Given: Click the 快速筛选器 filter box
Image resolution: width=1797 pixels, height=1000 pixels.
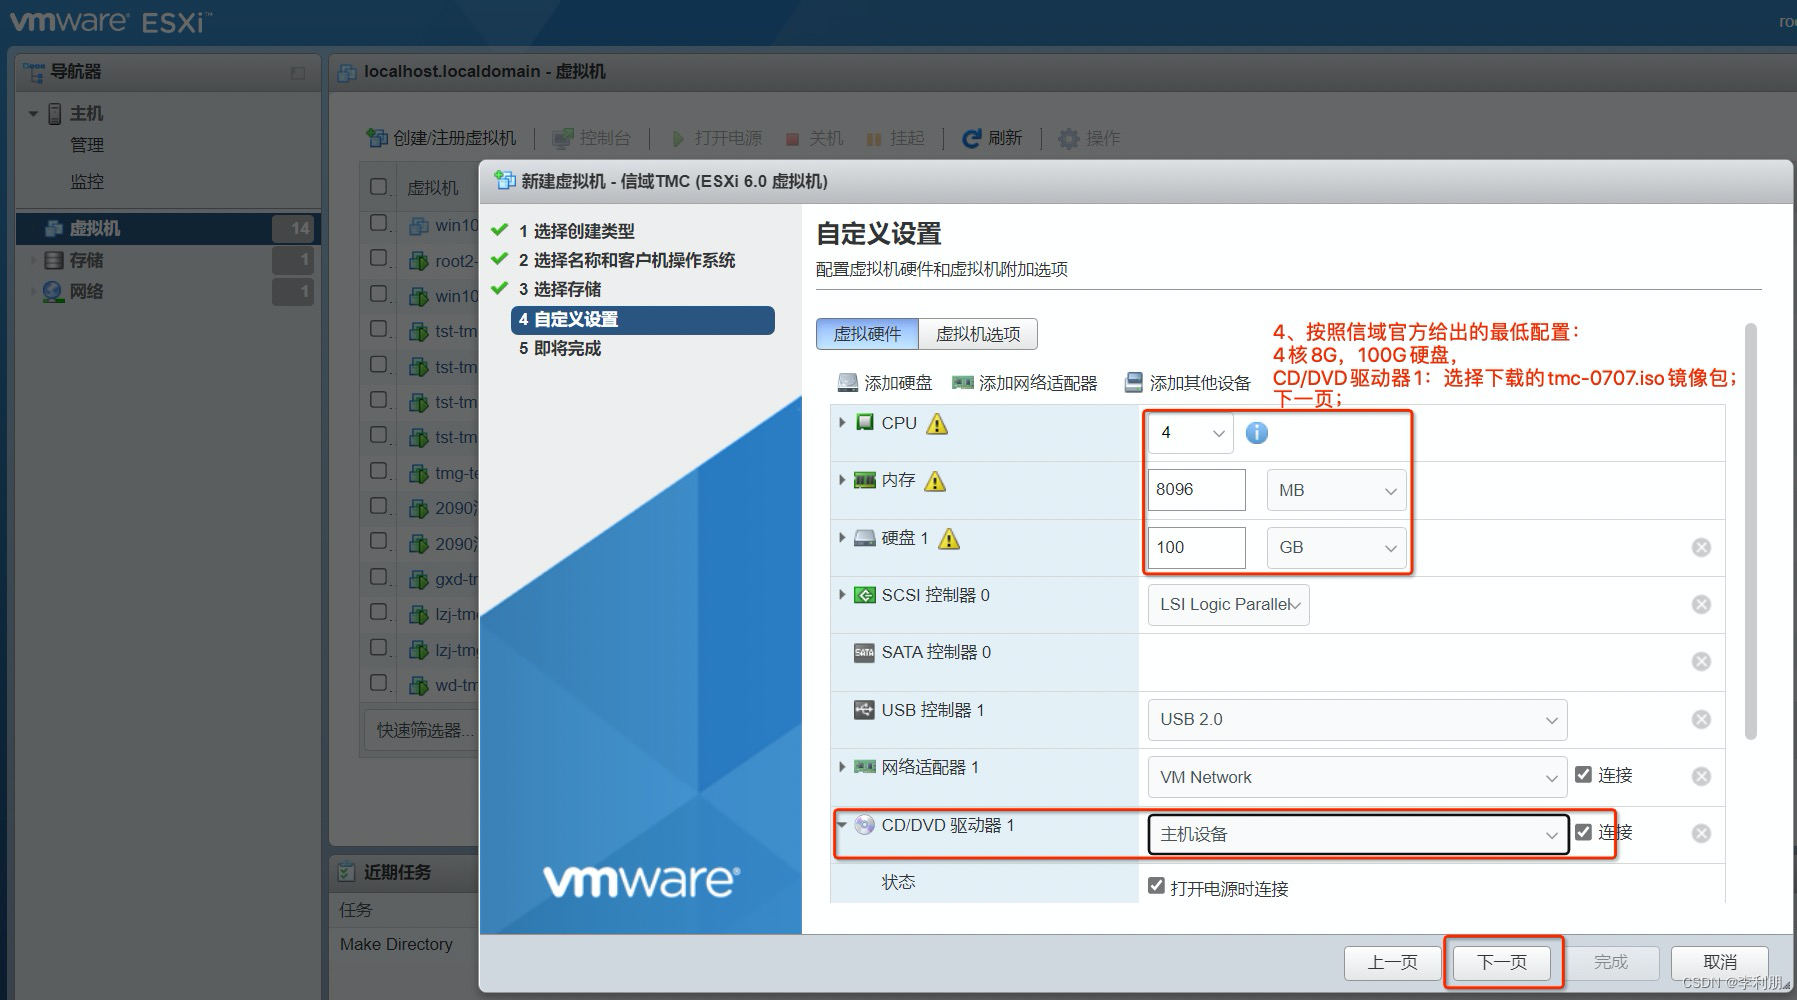Looking at the screenshot, I should tap(421, 730).
